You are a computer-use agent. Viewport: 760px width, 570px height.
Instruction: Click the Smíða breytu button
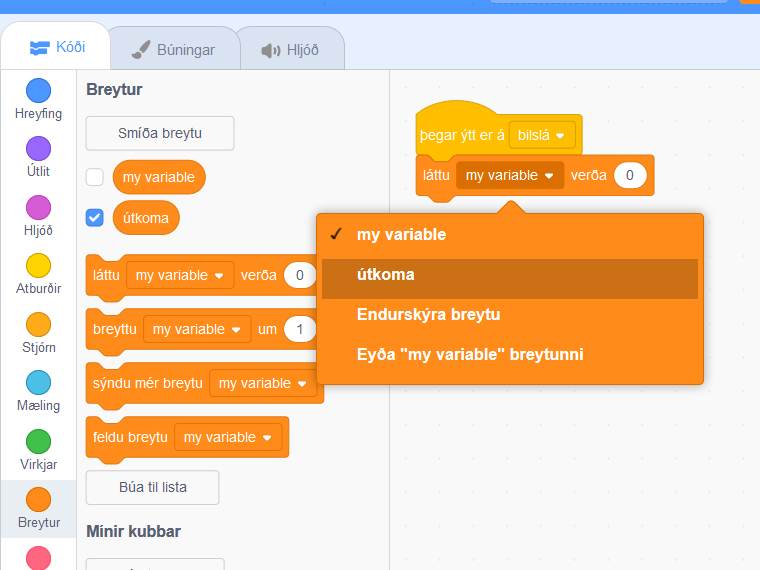coord(160,133)
